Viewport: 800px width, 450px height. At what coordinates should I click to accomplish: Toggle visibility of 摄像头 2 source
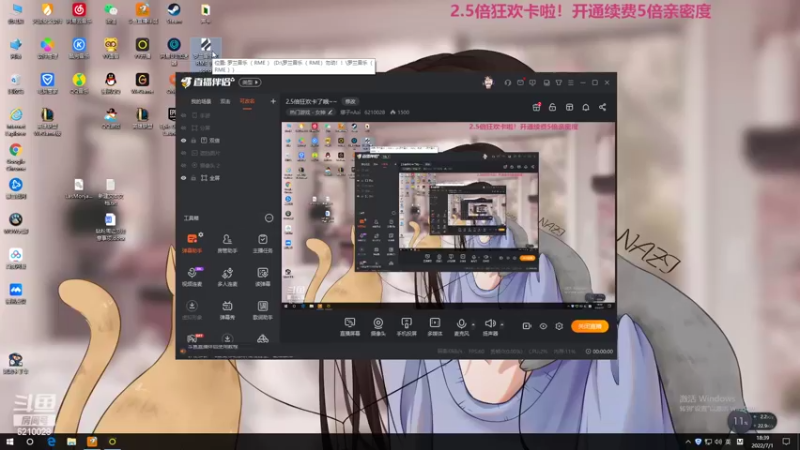(x=184, y=165)
